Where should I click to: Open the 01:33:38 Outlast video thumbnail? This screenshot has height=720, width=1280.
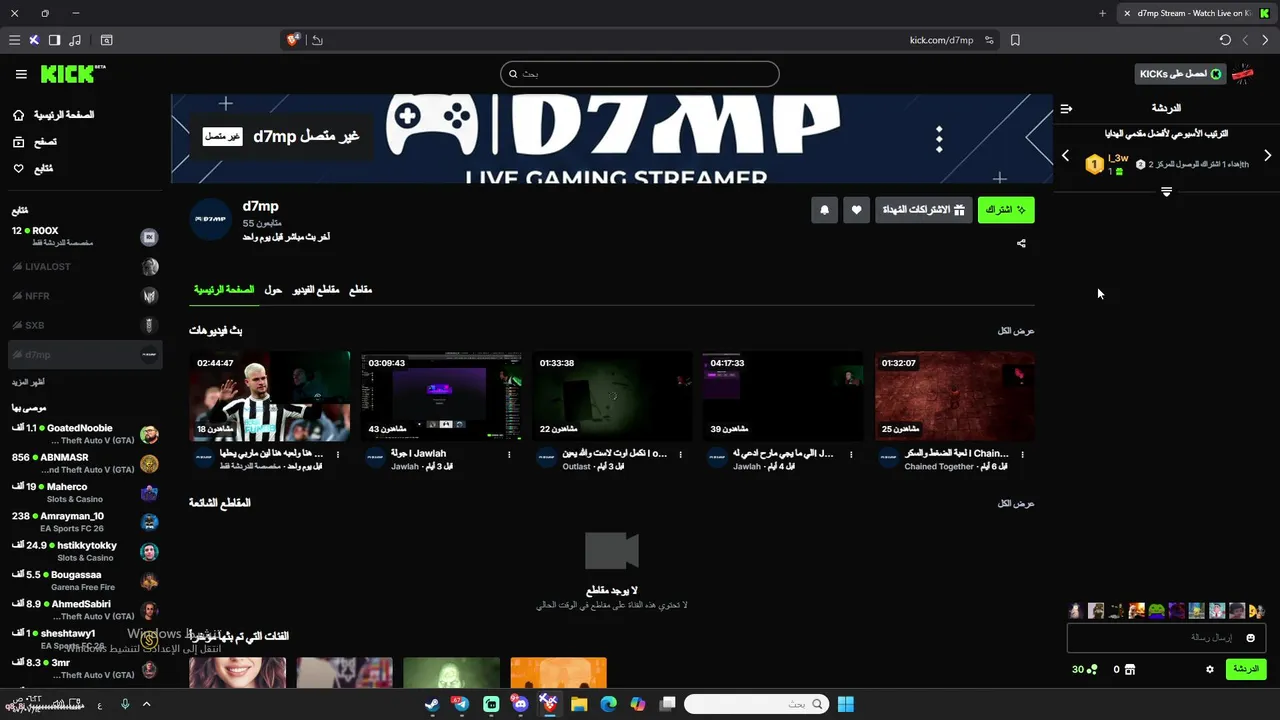coord(612,396)
